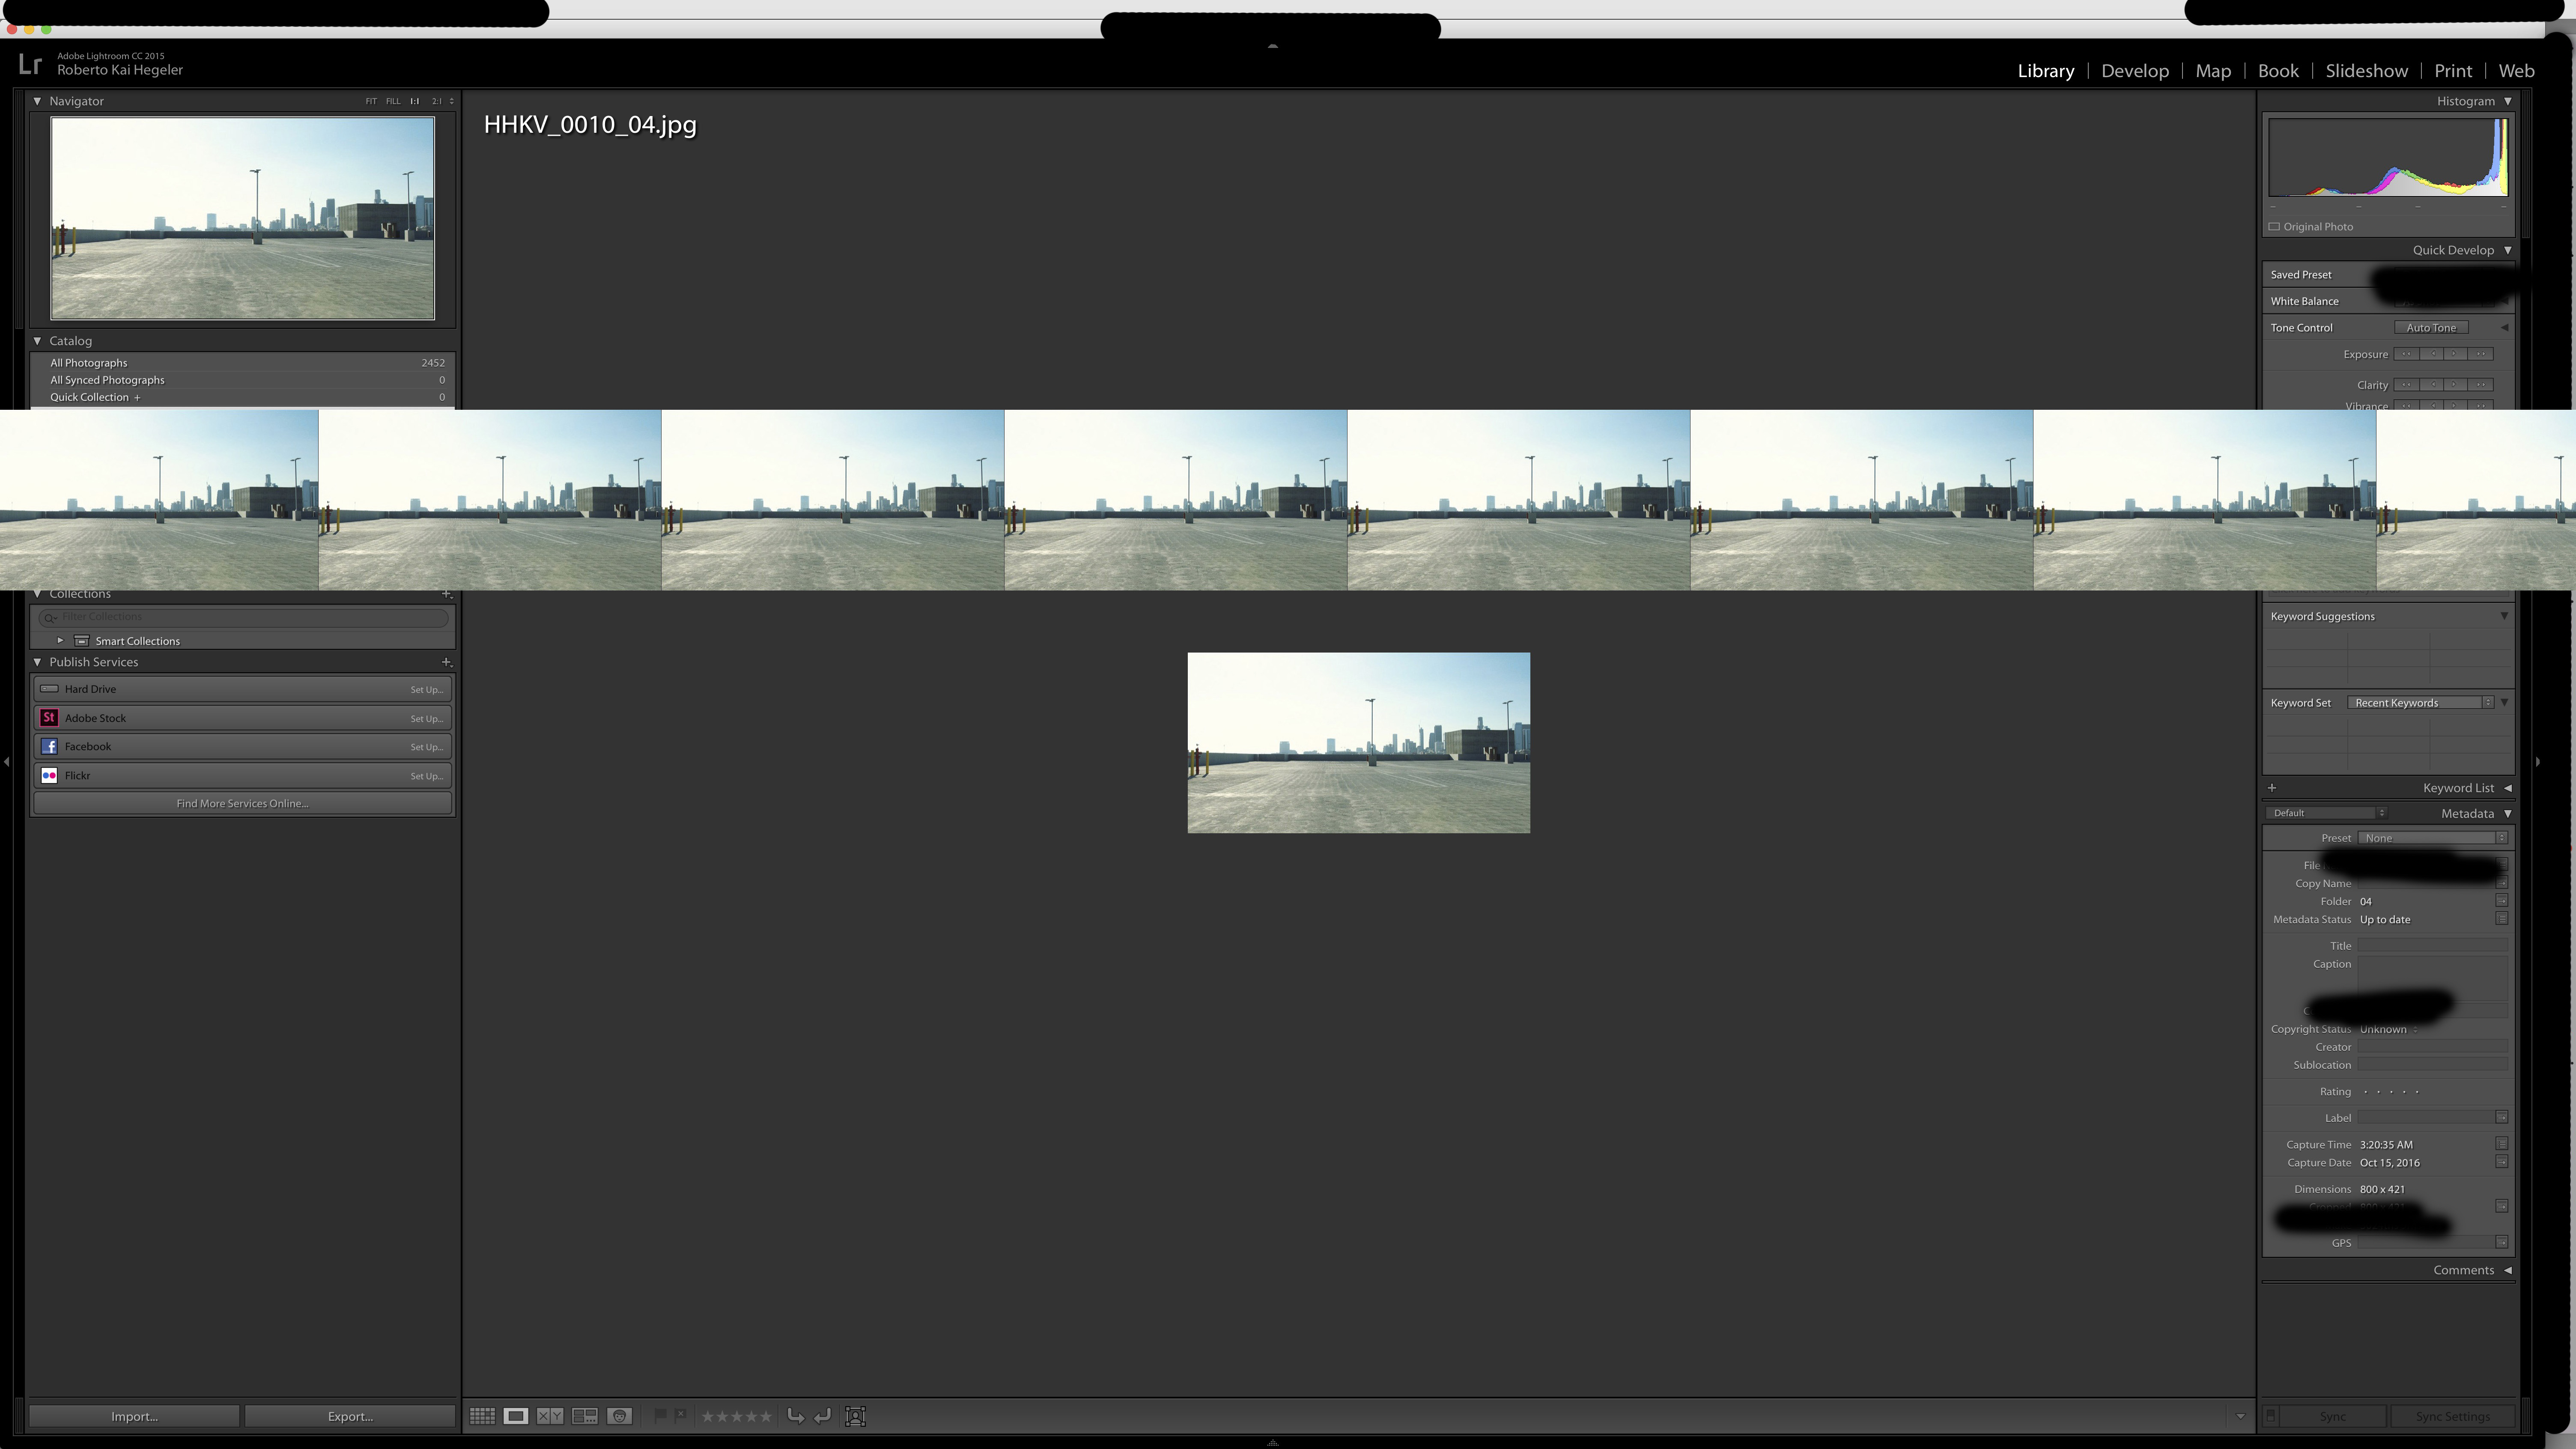The image size is (2576, 1449).
Task: Collapse the Publish Services panel
Action: click(37, 662)
